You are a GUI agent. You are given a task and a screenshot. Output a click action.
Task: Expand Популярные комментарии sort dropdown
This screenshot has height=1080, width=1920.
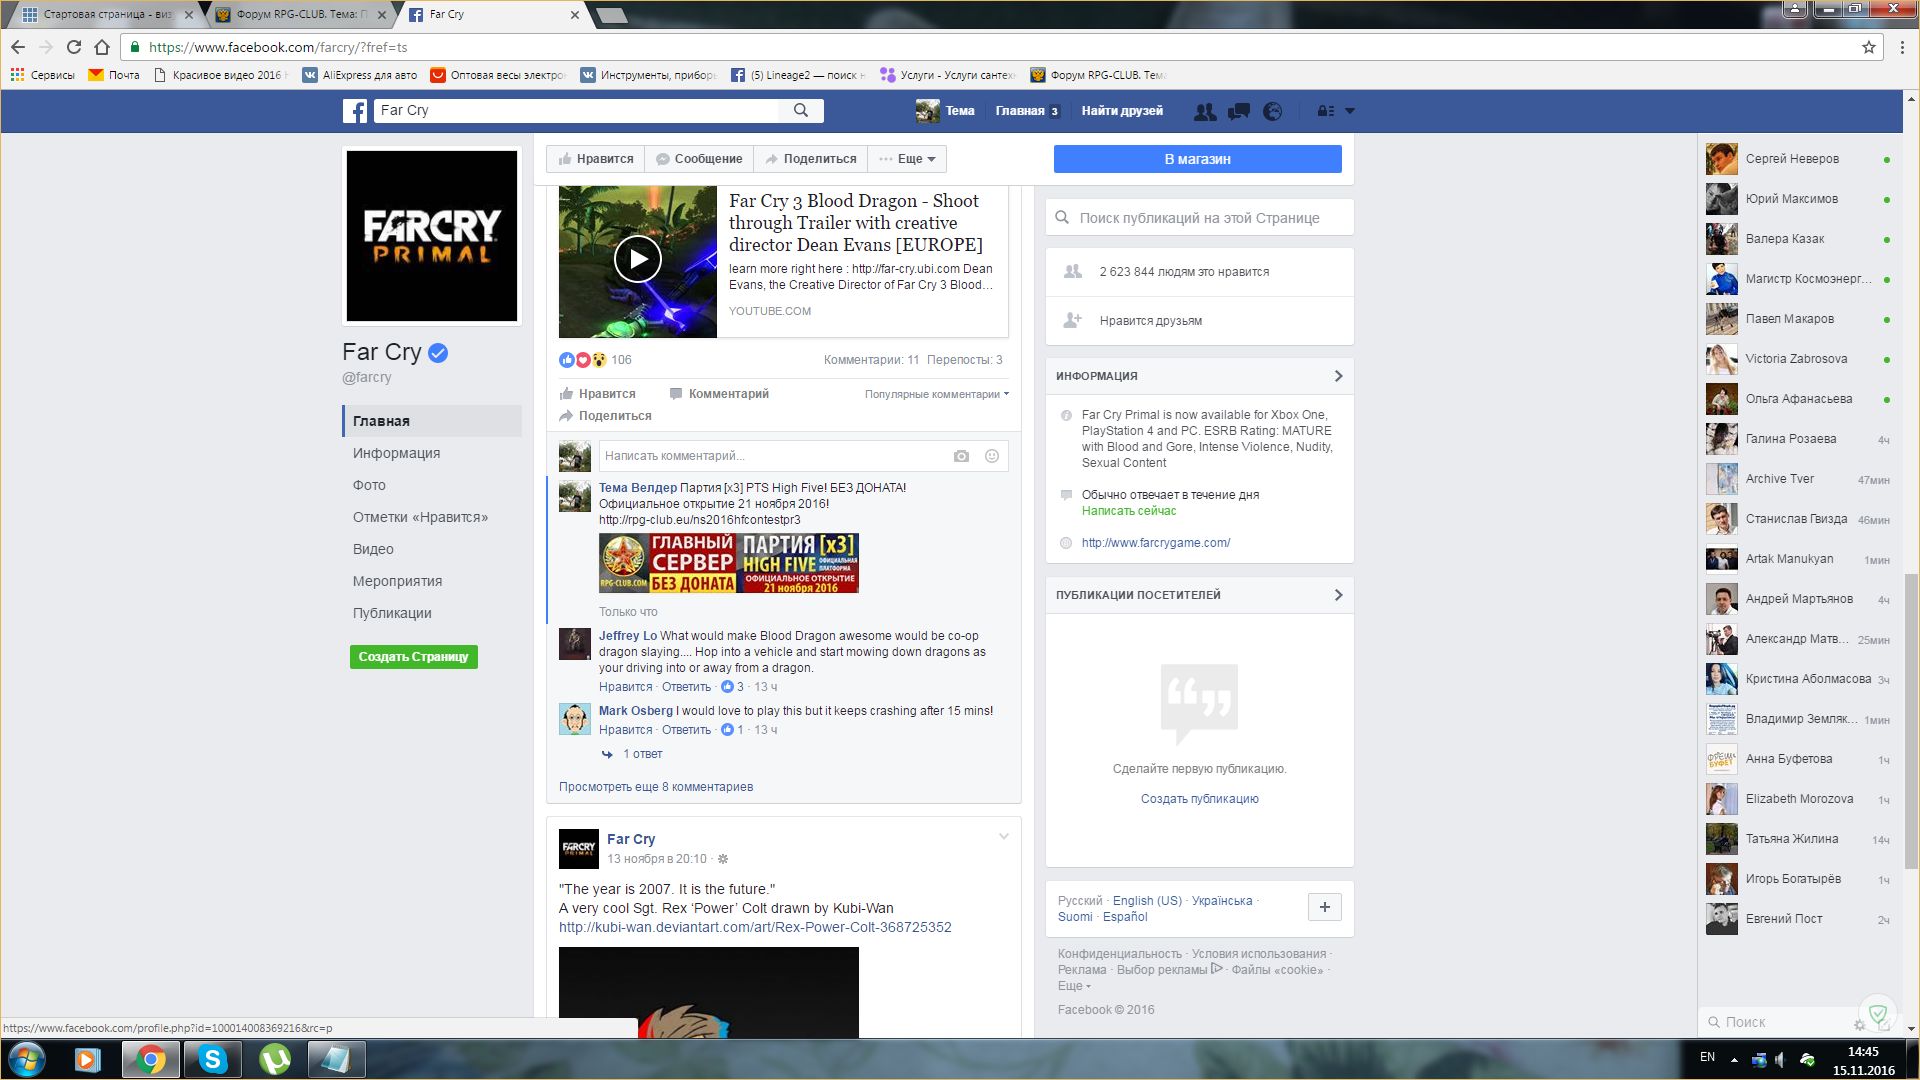(936, 394)
